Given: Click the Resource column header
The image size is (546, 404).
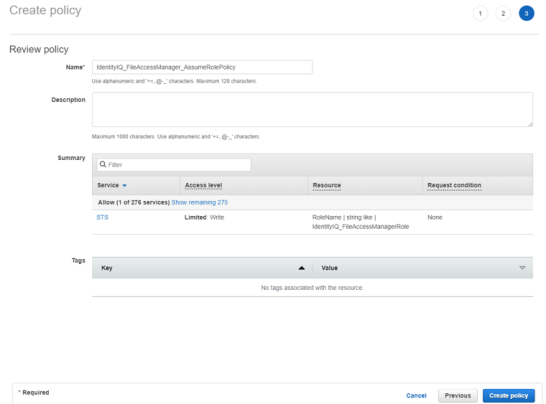Looking at the screenshot, I should click(327, 185).
